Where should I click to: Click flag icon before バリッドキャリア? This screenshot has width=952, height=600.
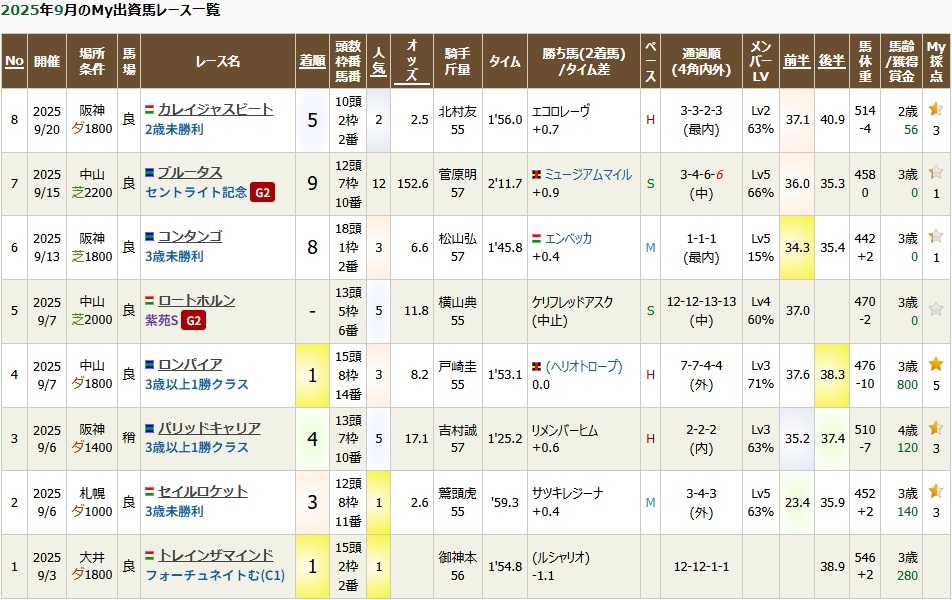pyautogui.click(x=149, y=429)
